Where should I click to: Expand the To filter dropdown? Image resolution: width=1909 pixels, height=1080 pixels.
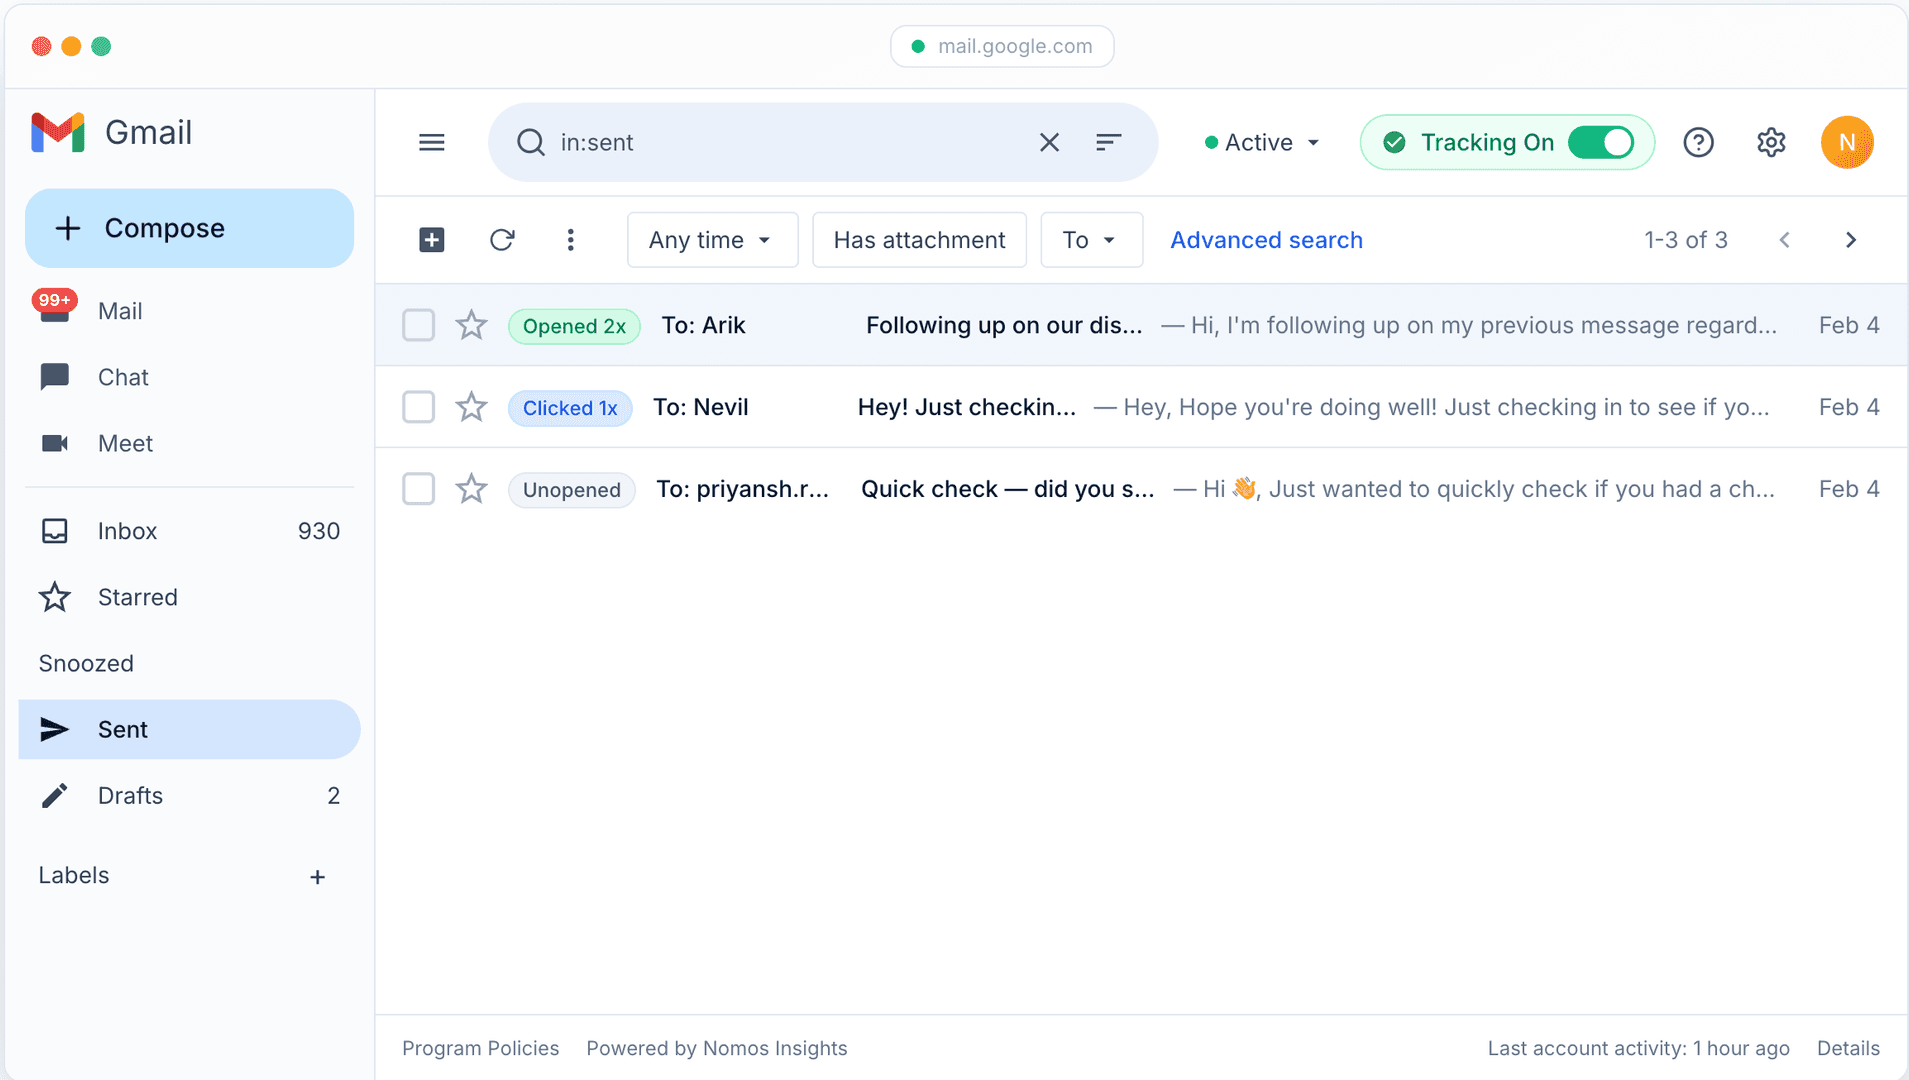1090,240
